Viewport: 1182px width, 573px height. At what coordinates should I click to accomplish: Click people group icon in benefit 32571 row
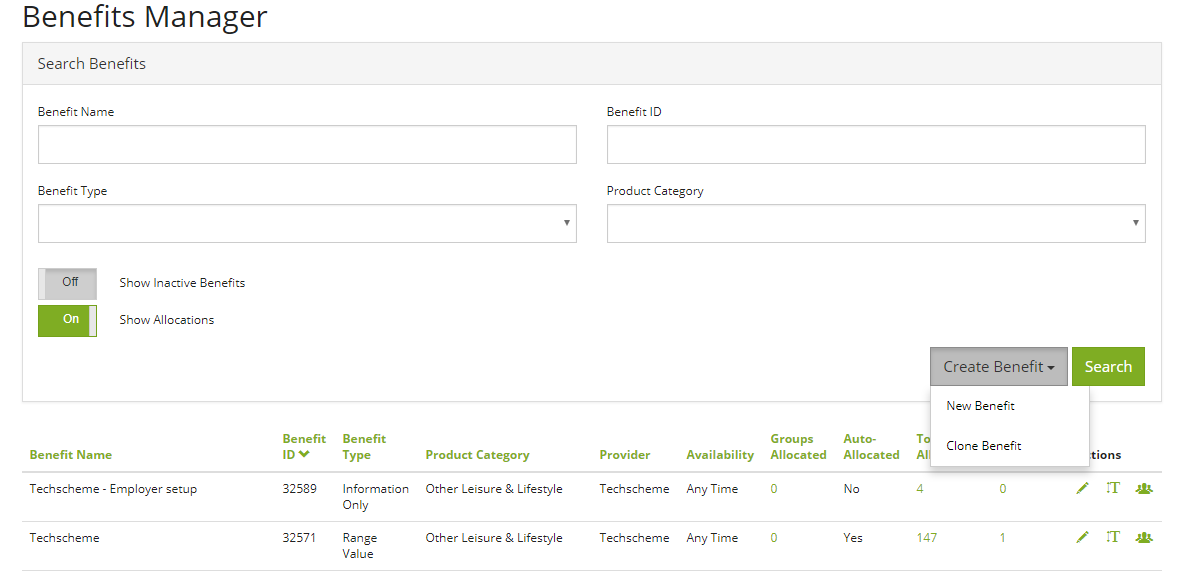pyautogui.click(x=1144, y=538)
